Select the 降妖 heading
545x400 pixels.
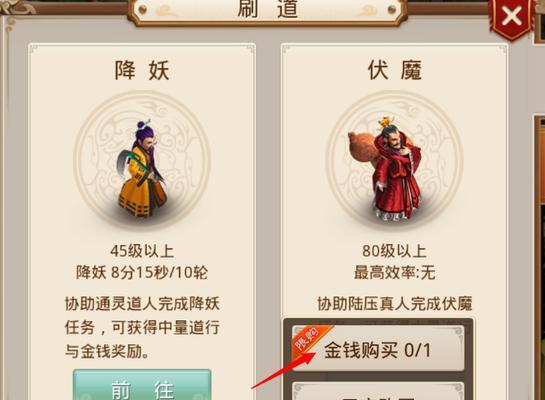pos(142,70)
